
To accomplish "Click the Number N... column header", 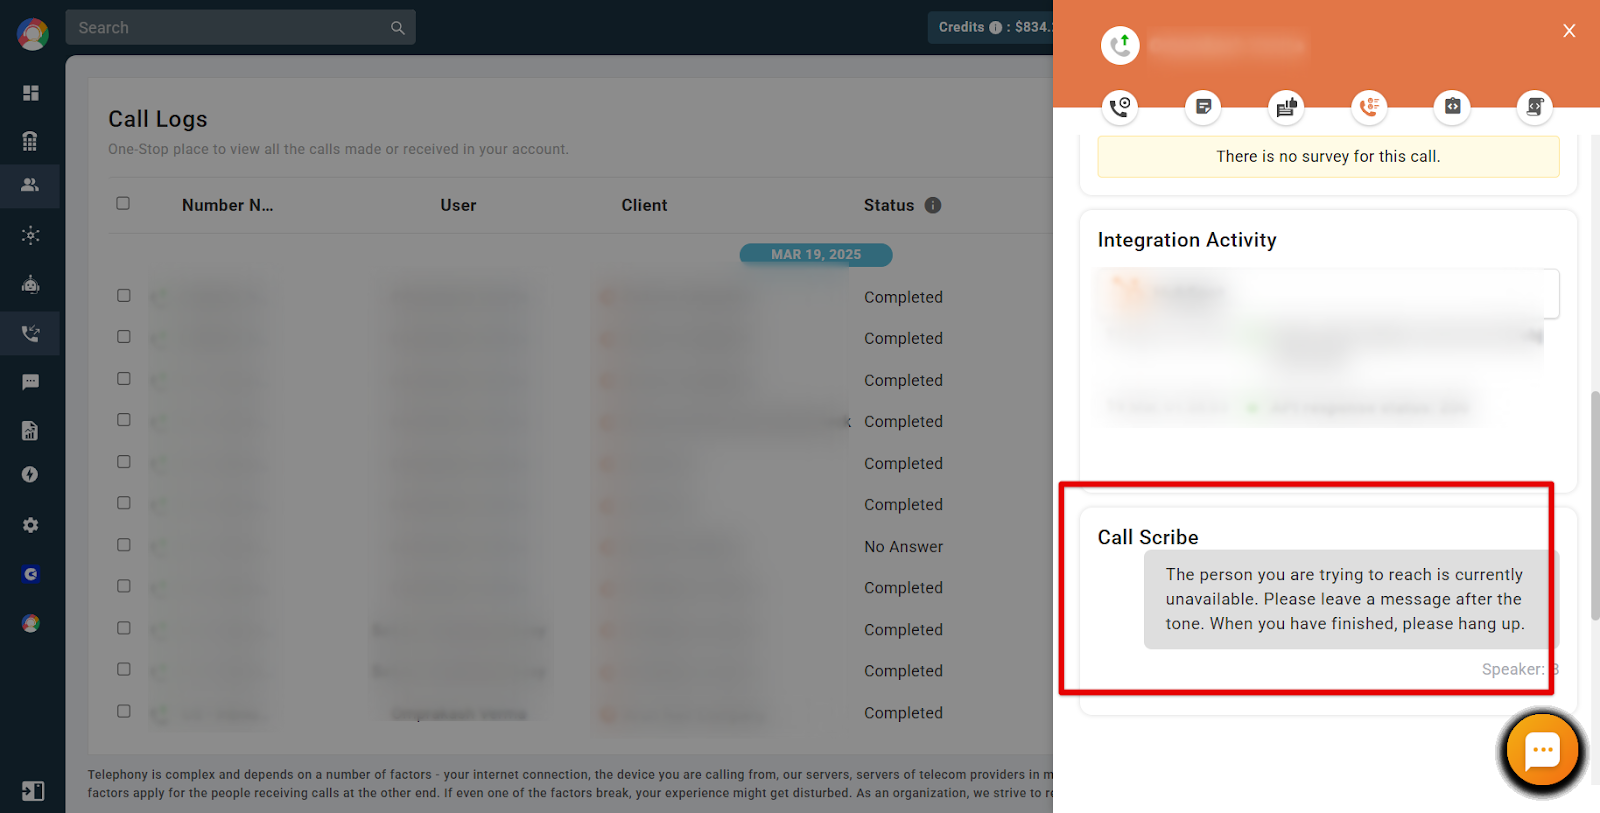I will [227, 205].
